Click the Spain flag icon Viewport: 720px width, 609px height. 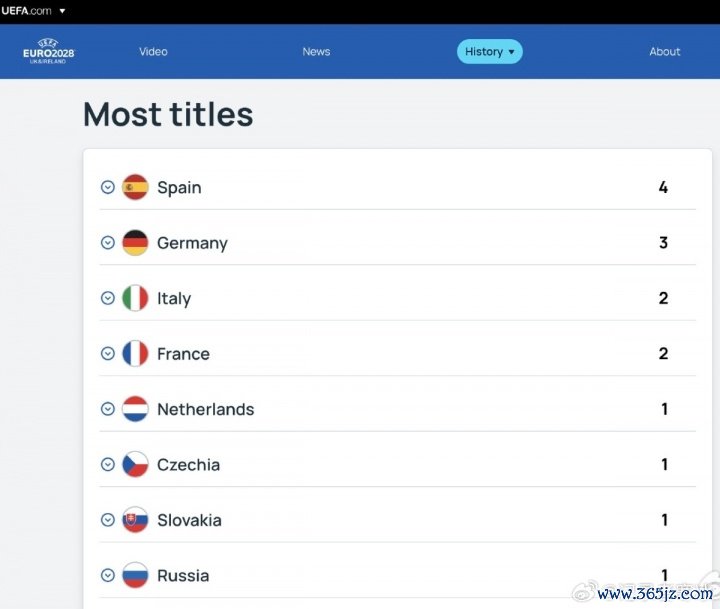(135, 187)
